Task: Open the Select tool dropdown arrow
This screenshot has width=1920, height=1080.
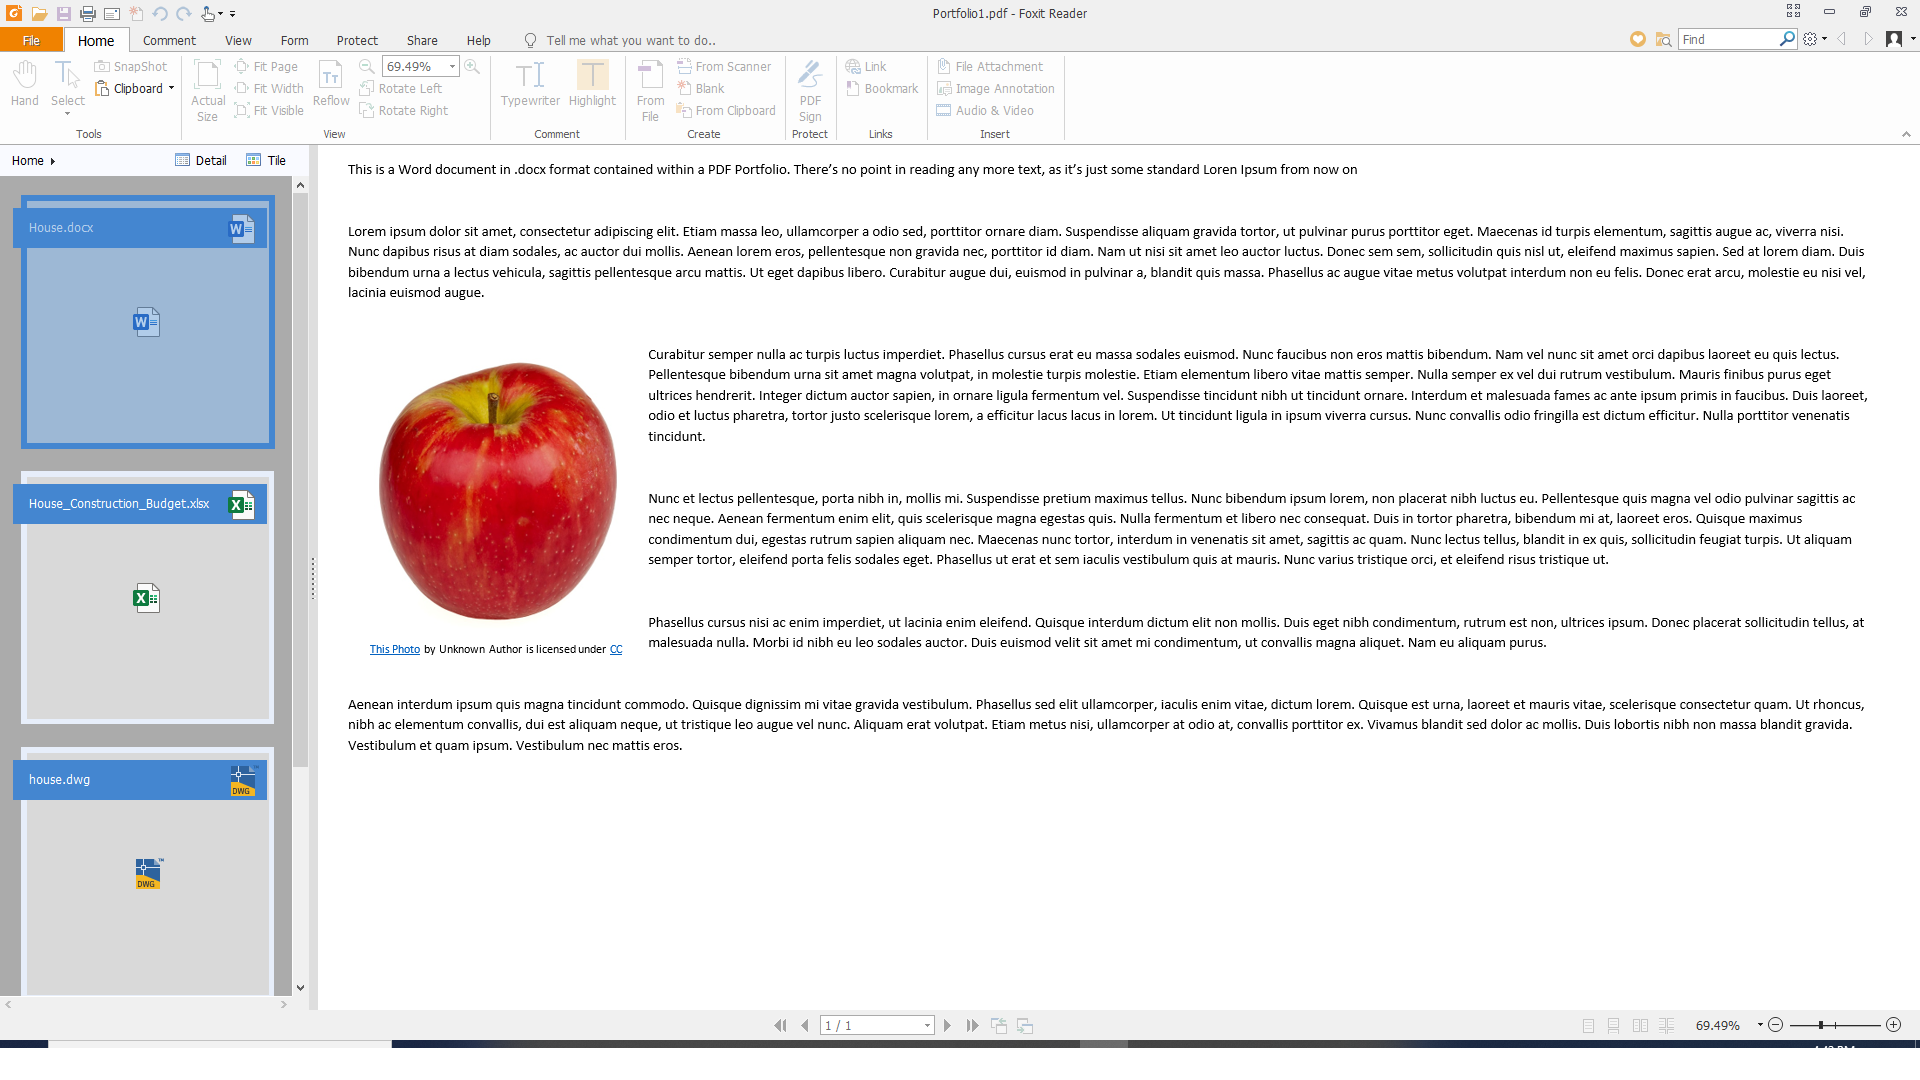Action: (67, 115)
